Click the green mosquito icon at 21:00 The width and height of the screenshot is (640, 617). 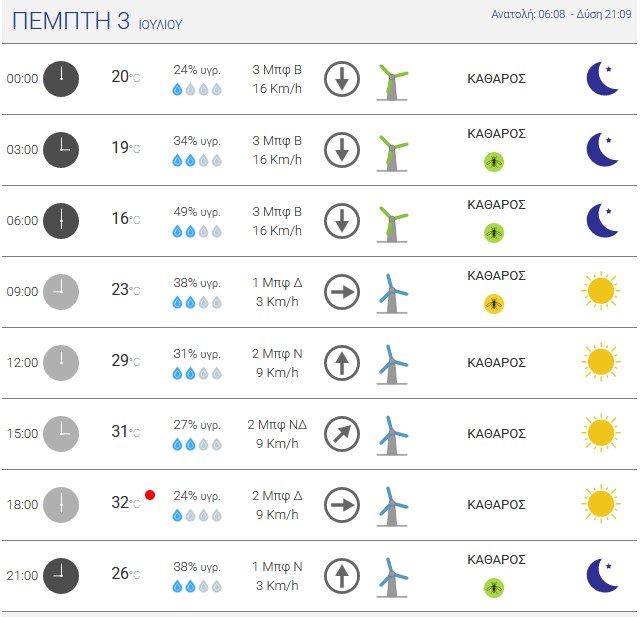[x=494, y=588]
